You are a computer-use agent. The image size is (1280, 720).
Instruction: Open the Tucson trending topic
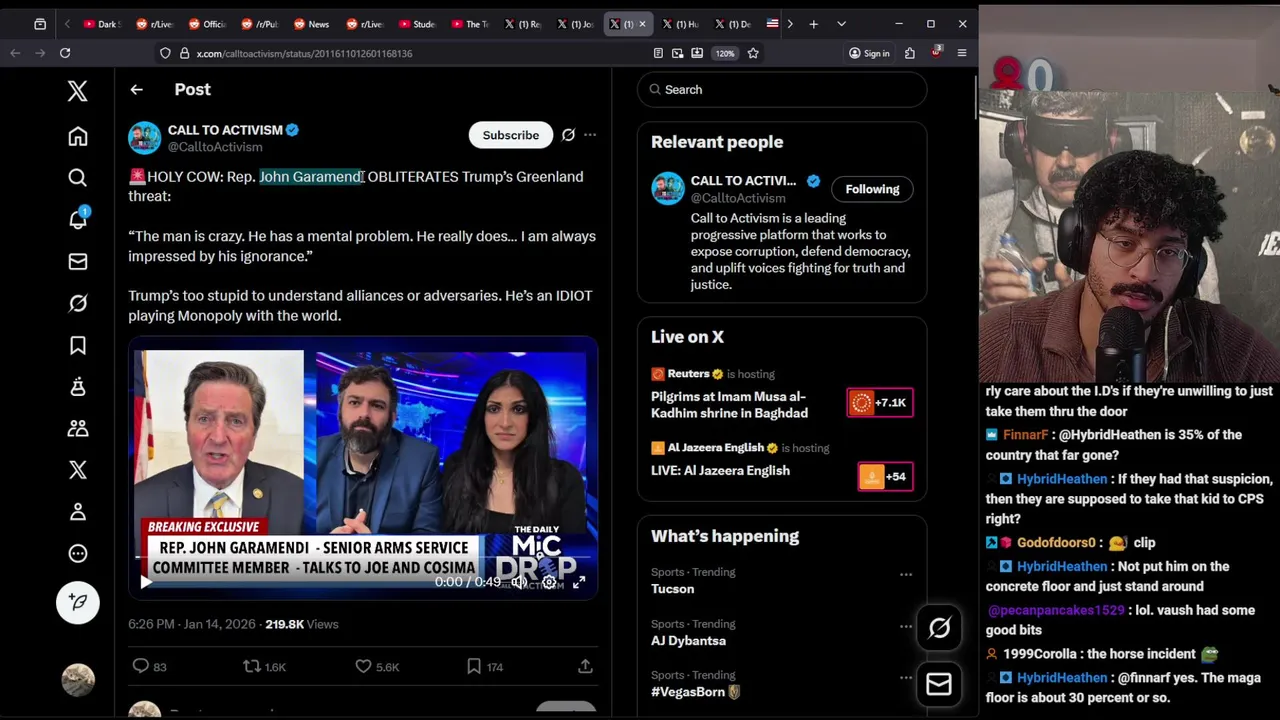[x=672, y=589]
